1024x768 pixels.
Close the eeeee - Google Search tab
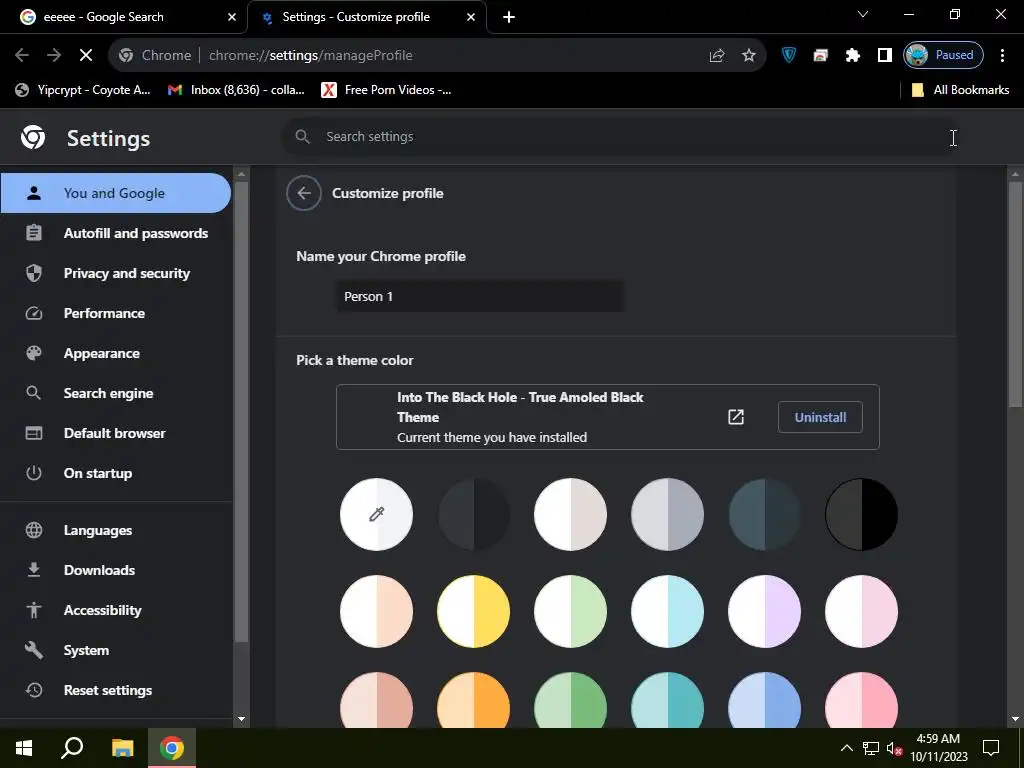coord(232,18)
